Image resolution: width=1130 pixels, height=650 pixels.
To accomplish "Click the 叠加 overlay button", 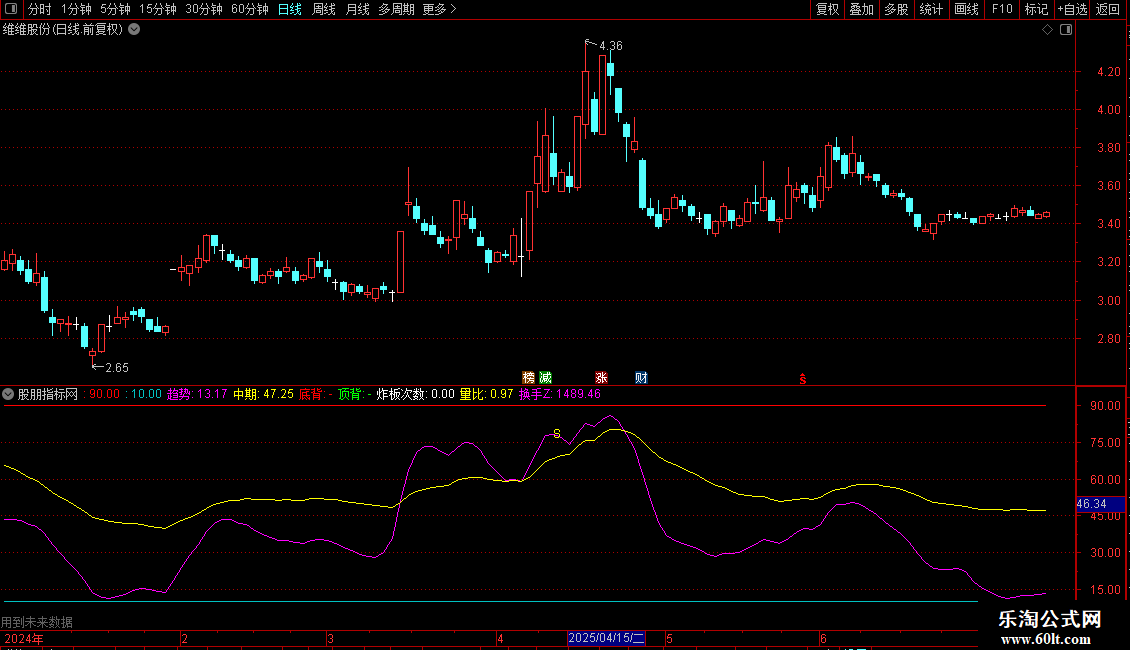I will [x=861, y=9].
